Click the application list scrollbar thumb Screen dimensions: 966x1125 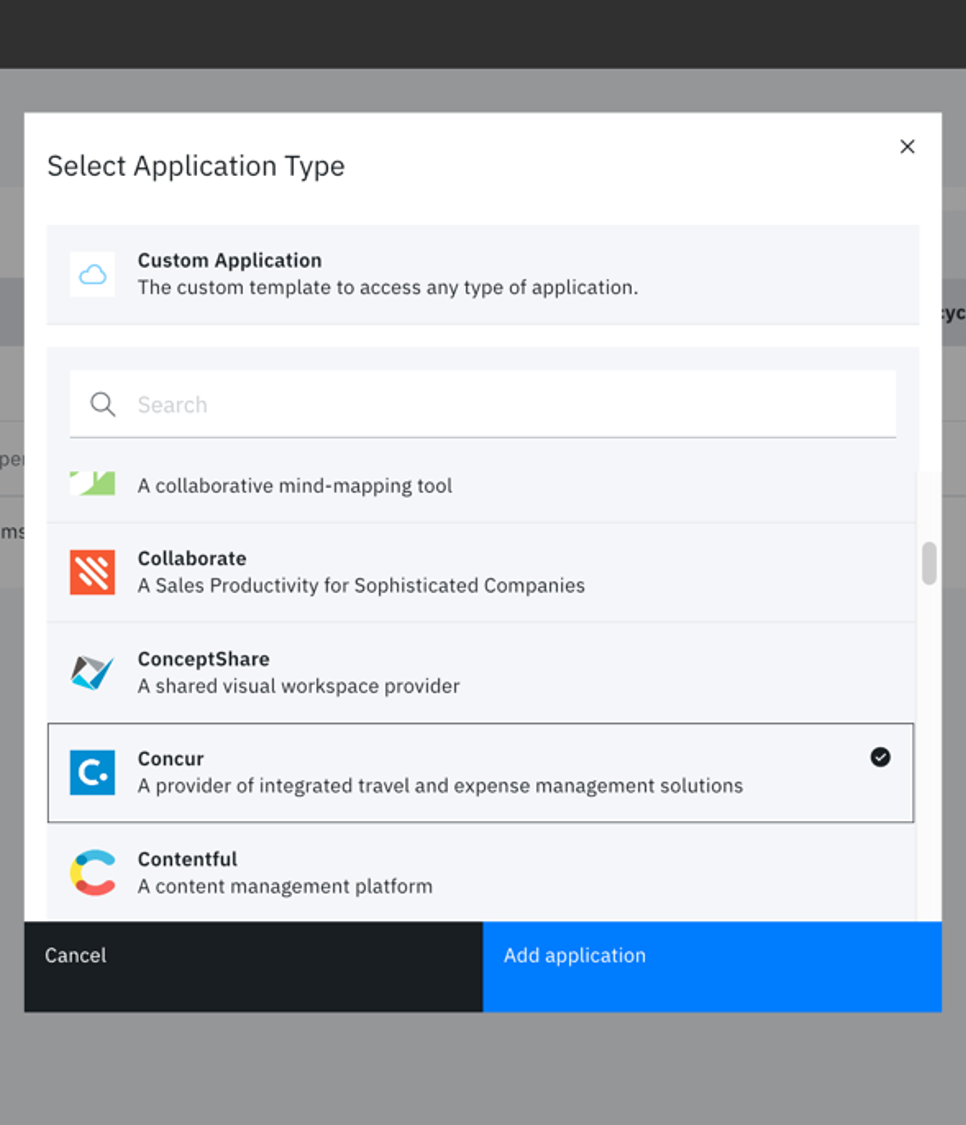point(929,563)
